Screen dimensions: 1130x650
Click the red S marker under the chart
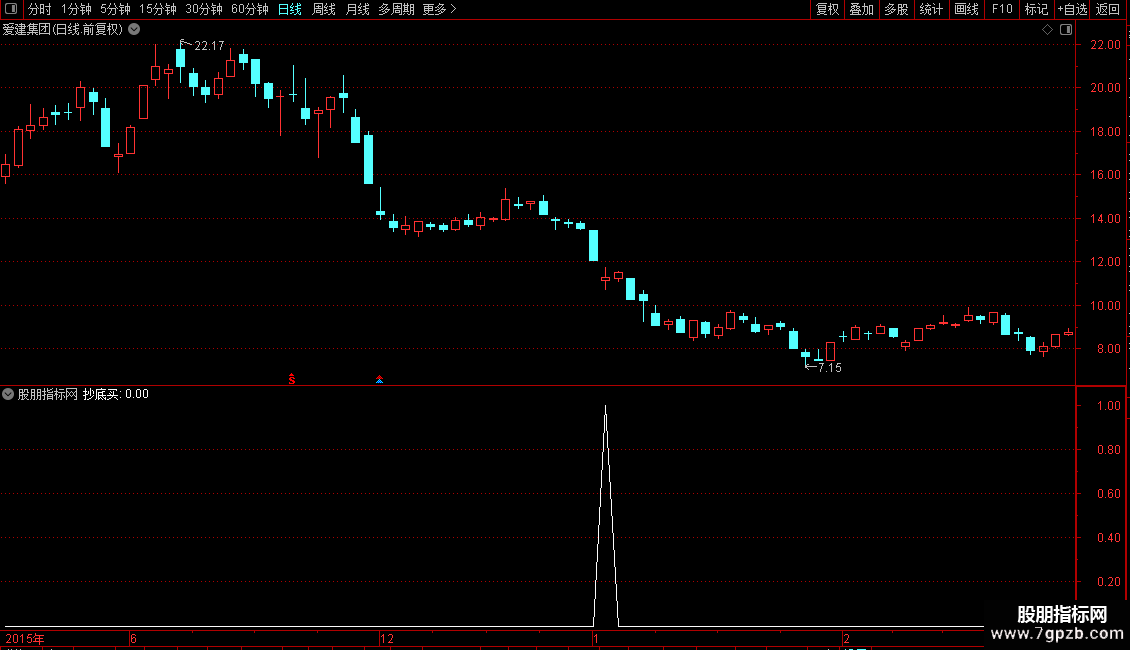click(292, 379)
